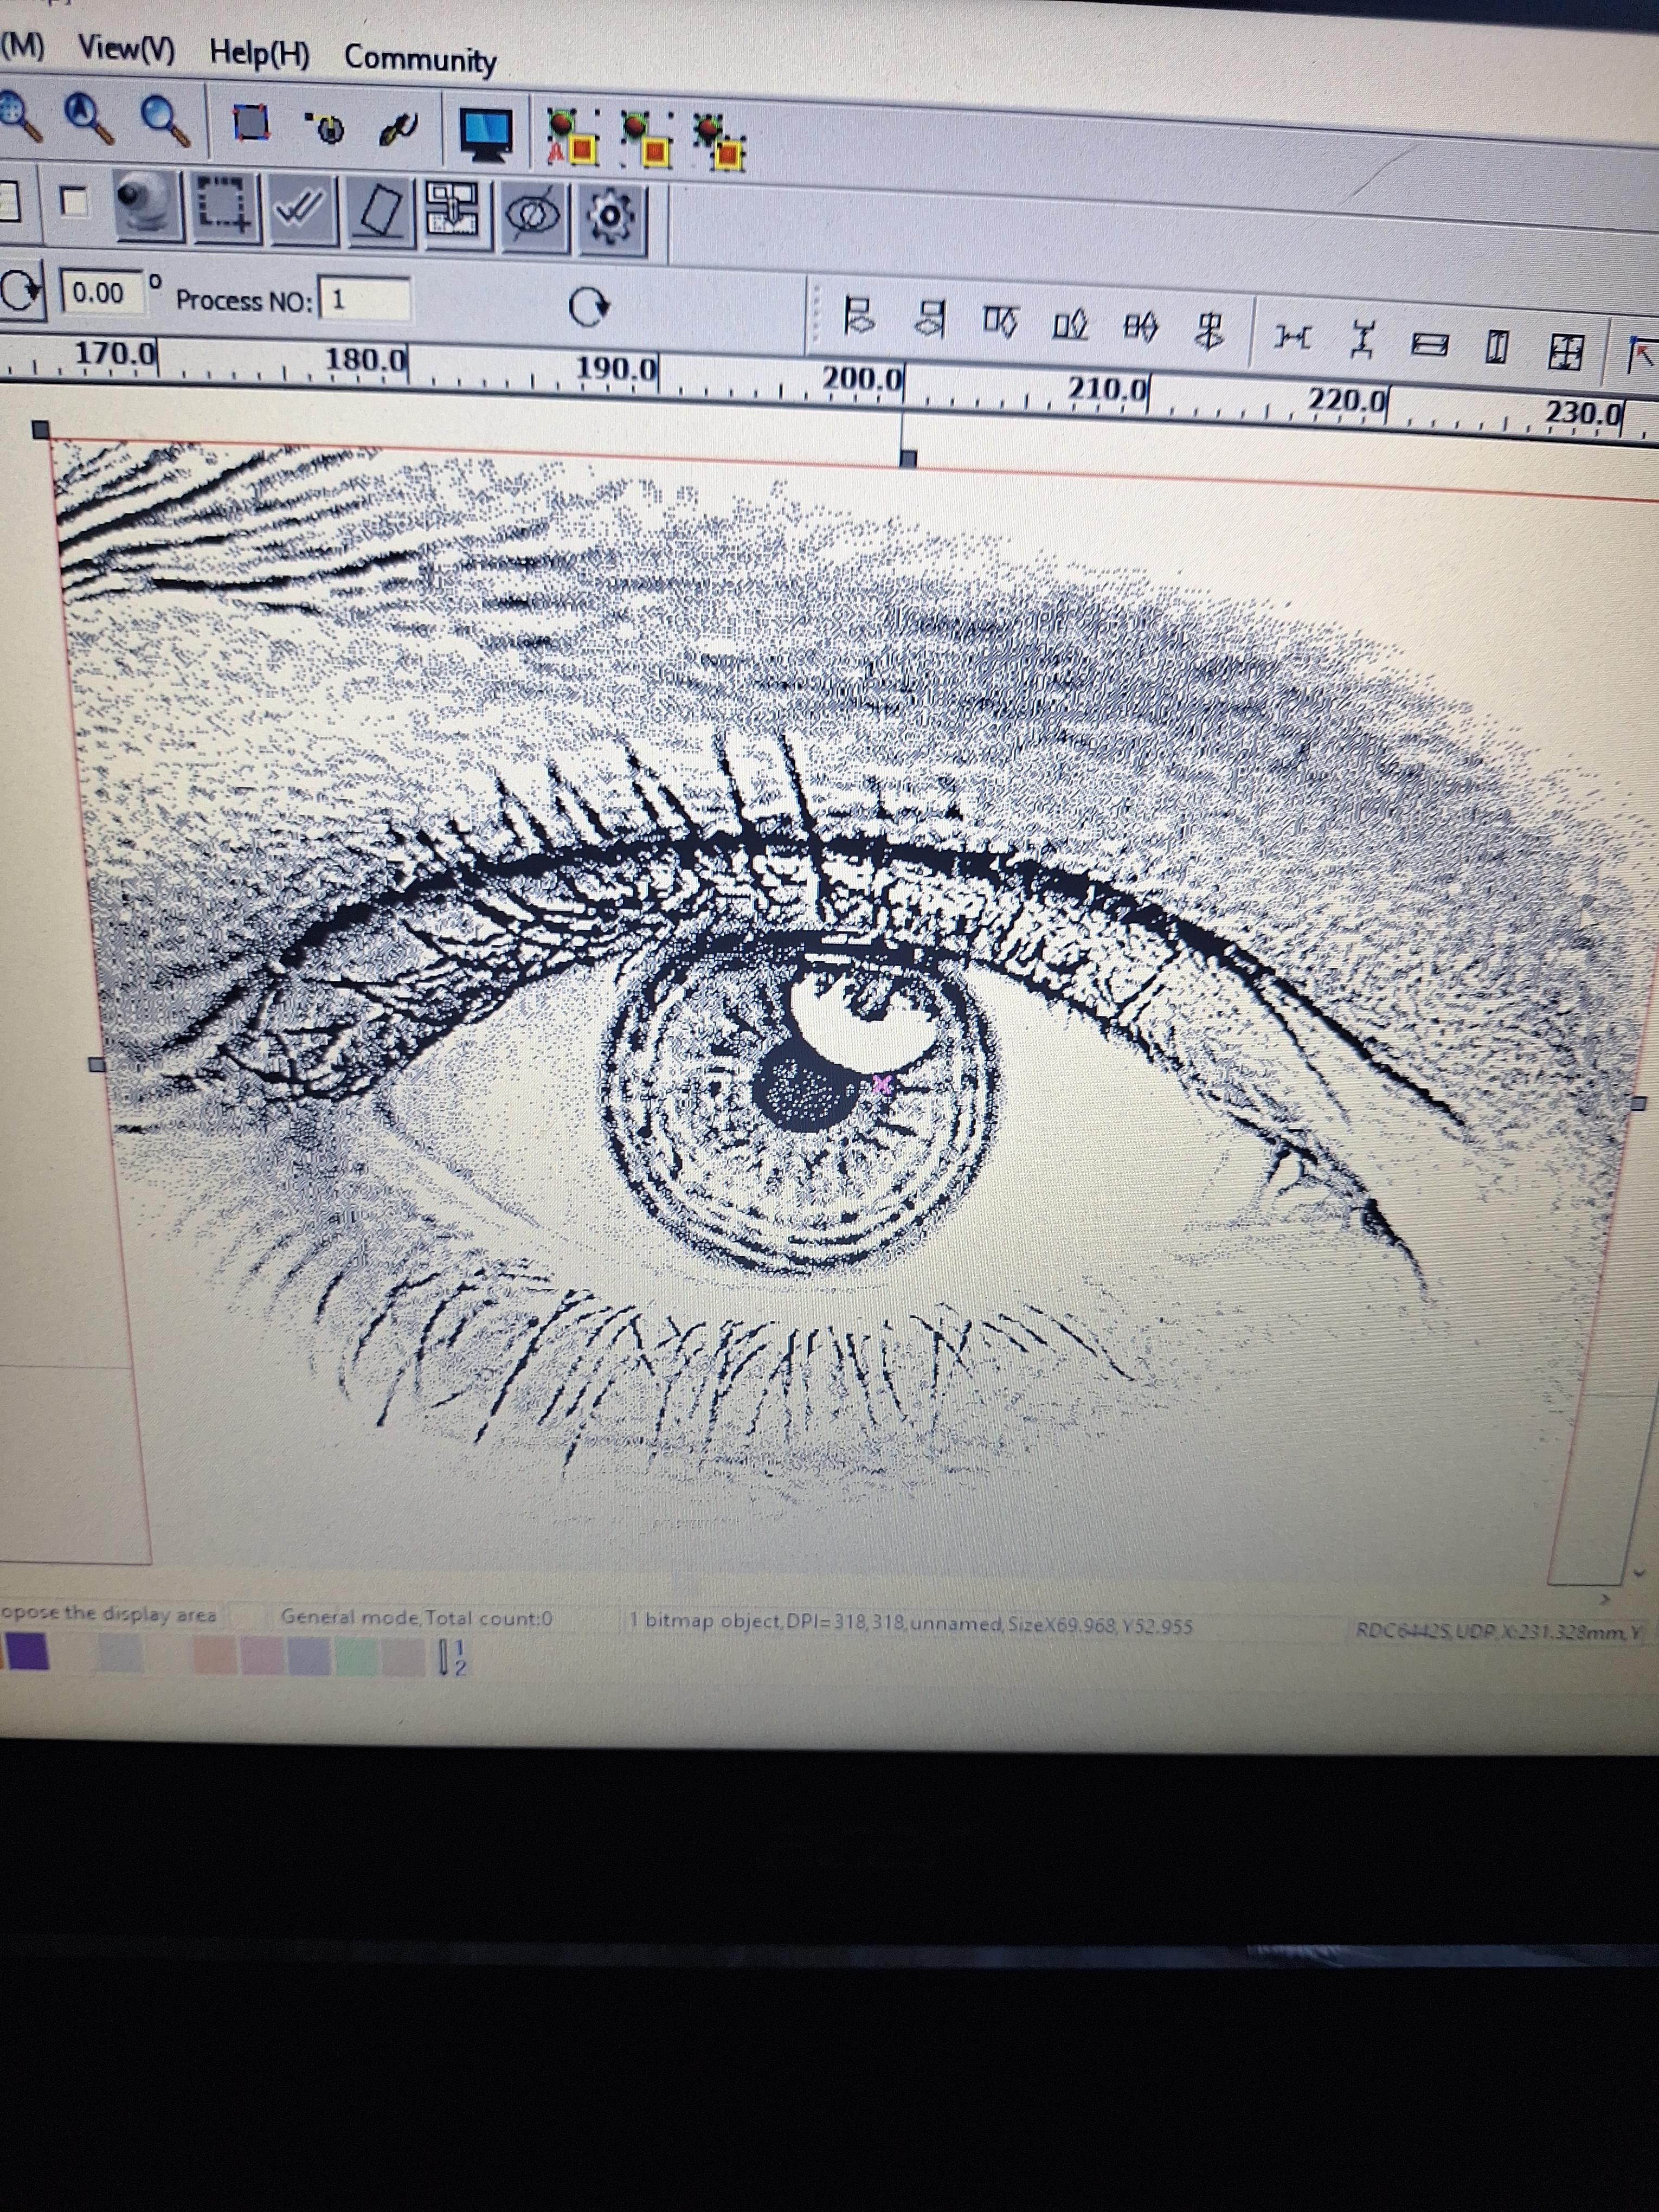Click the center vertically align icon
The image size is (1659, 2212).
coord(1211,331)
